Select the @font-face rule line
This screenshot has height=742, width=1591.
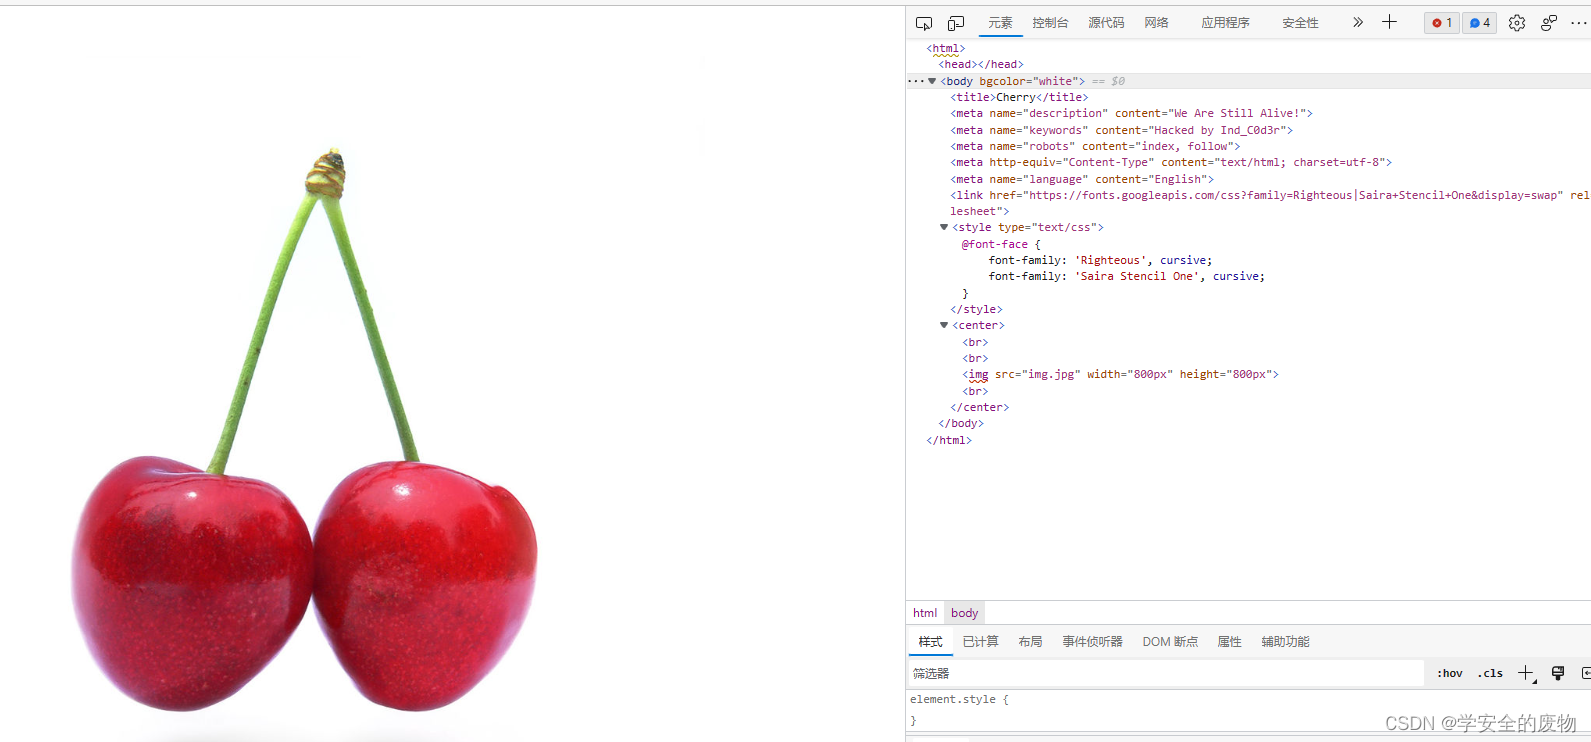point(1001,244)
